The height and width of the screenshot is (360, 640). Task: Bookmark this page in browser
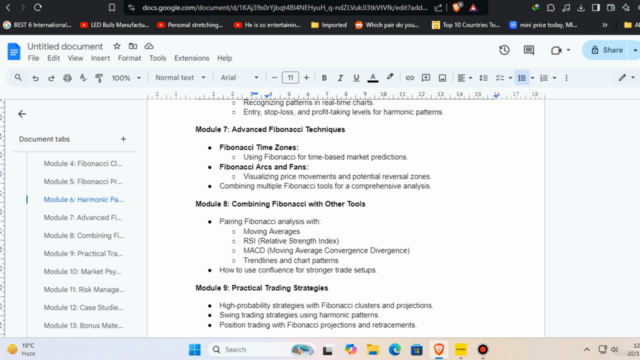[111, 7]
